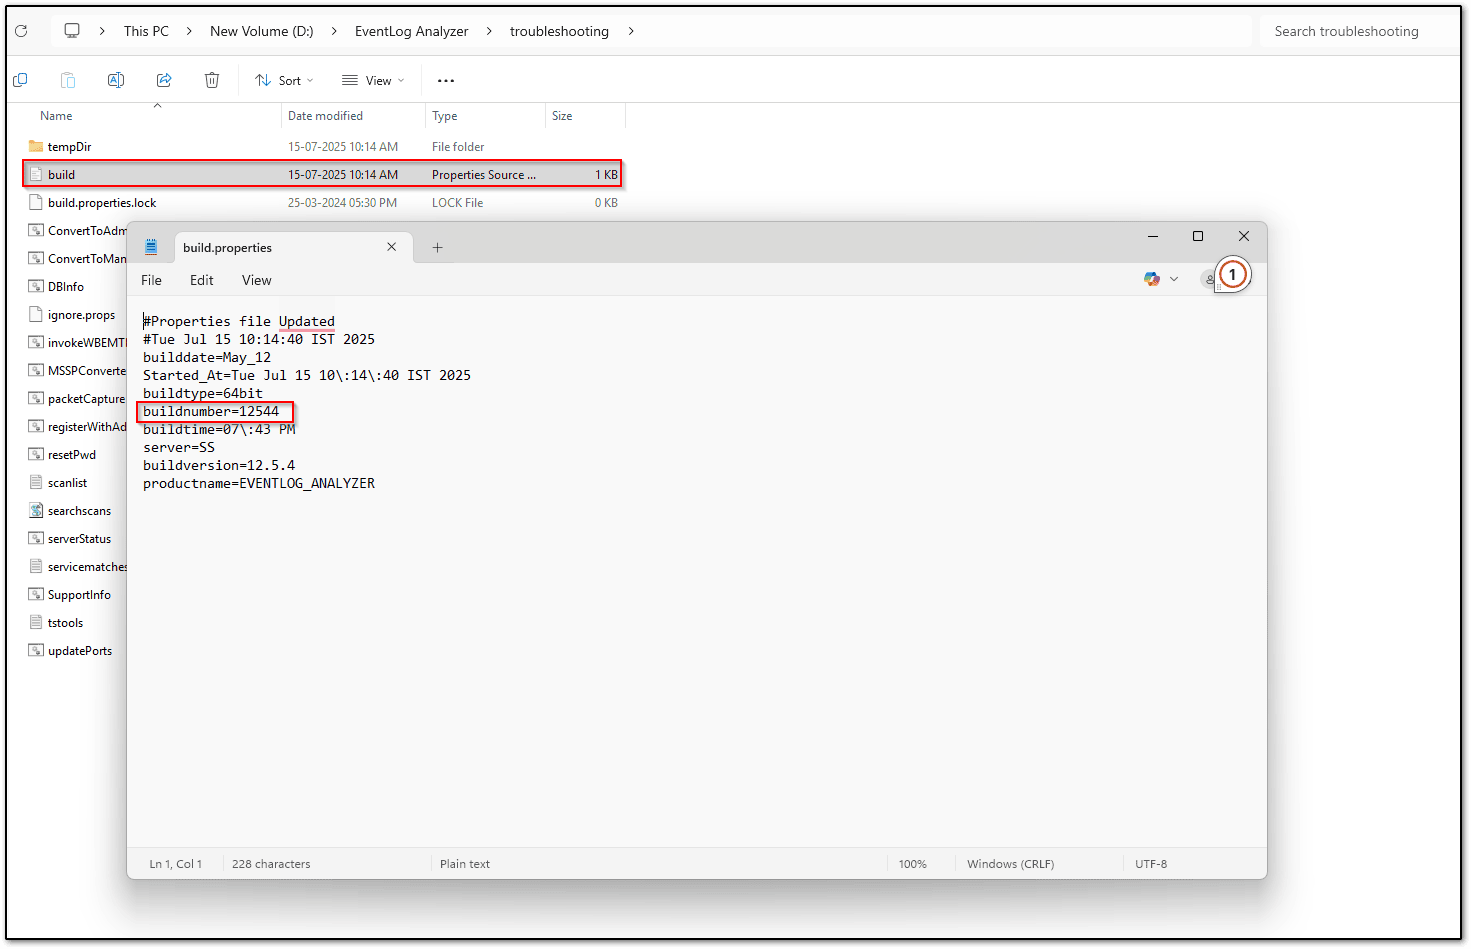Expand the chevron after New Volume (D:)
Screen dimensions: 1471x949
click(334, 31)
